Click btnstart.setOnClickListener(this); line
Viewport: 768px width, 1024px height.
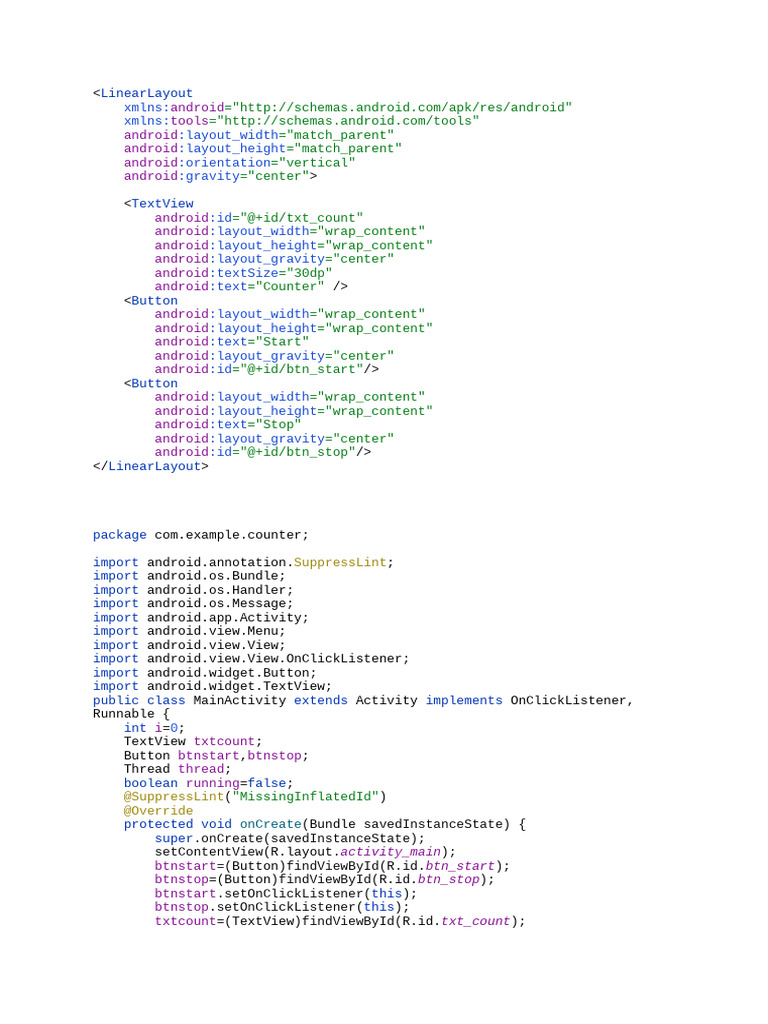click(x=286, y=894)
